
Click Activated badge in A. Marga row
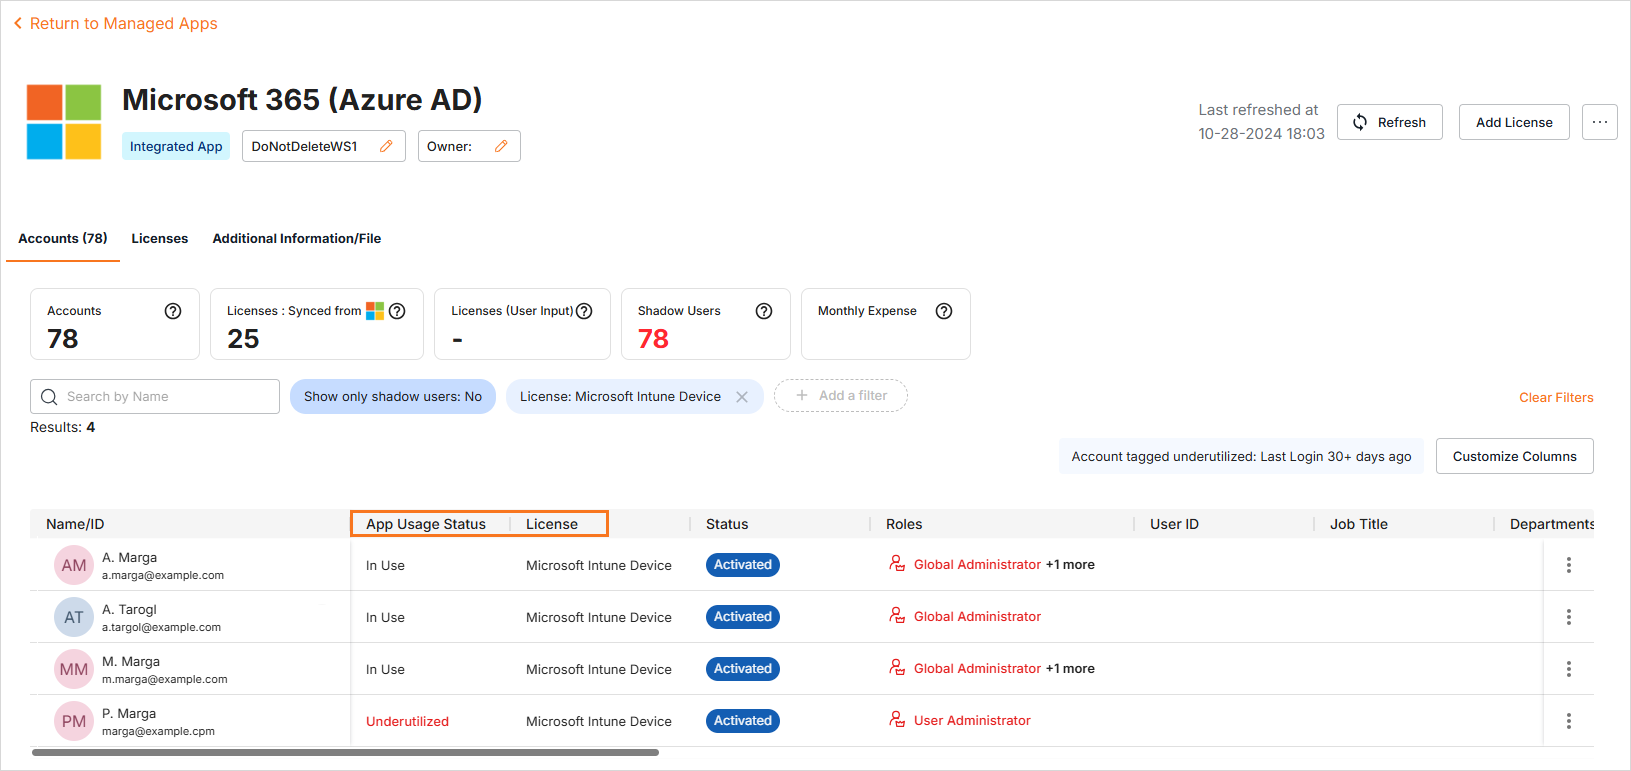click(743, 565)
